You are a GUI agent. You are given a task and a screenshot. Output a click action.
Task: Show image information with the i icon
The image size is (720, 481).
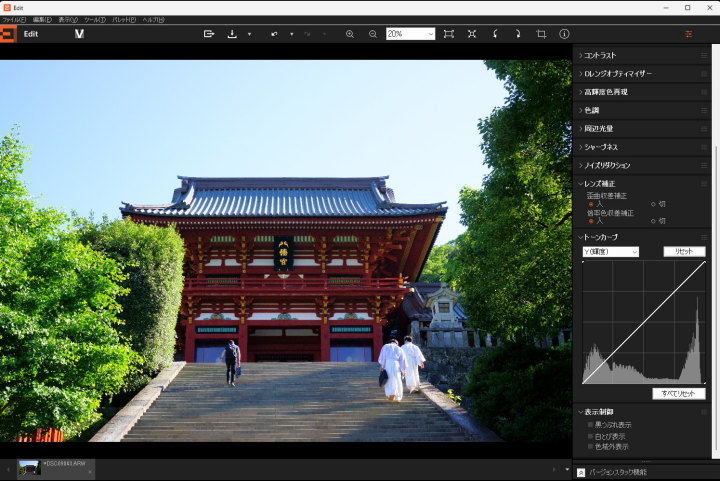tap(564, 34)
